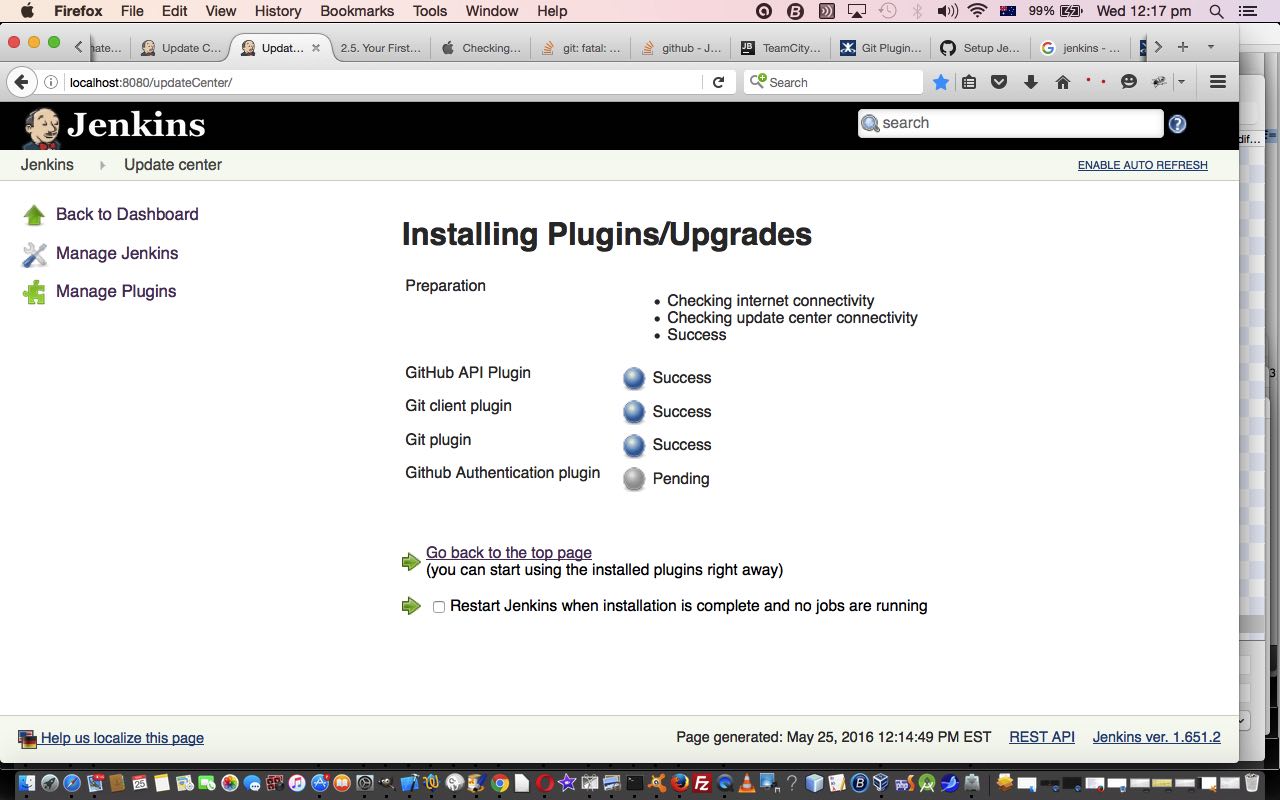1280x800 pixels.
Task: Click the blue bookmark star icon
Action: click(x=941, y=82)
